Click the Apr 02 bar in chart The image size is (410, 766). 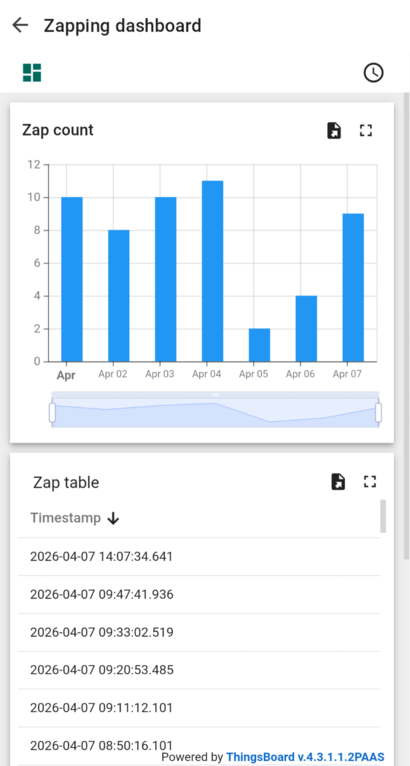(119, 296)
